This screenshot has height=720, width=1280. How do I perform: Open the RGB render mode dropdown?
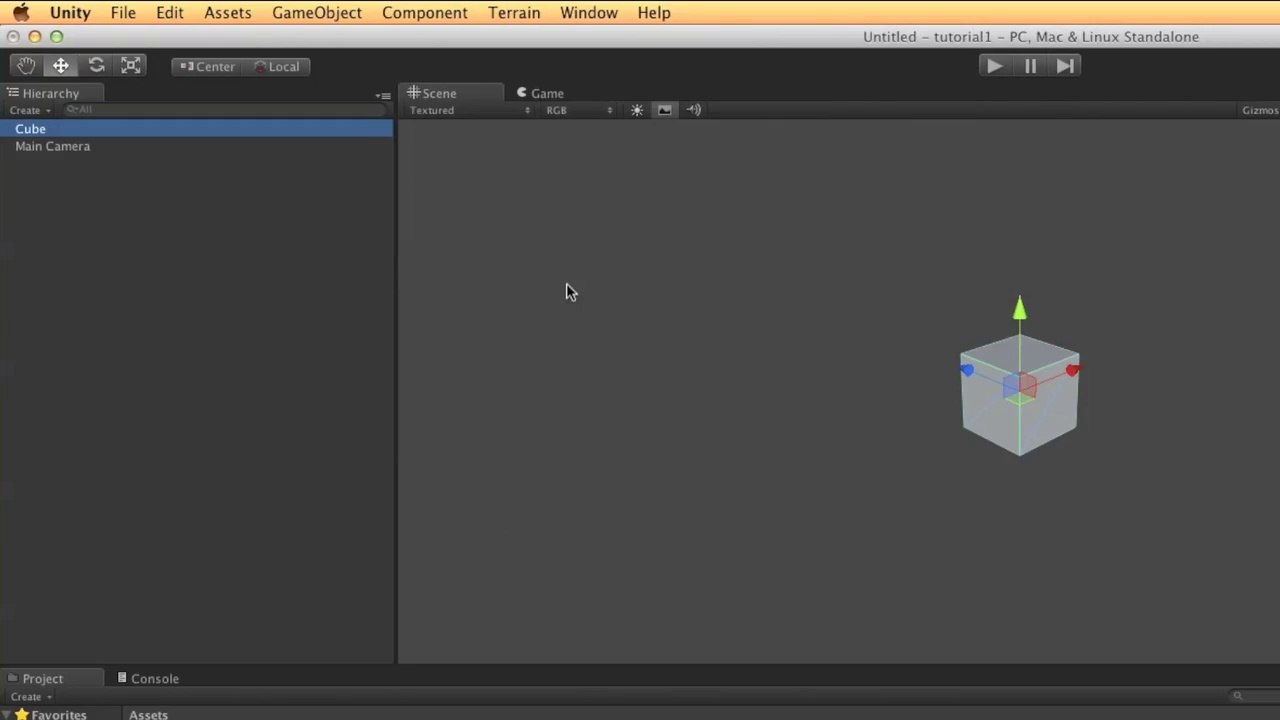click(578, 110)
